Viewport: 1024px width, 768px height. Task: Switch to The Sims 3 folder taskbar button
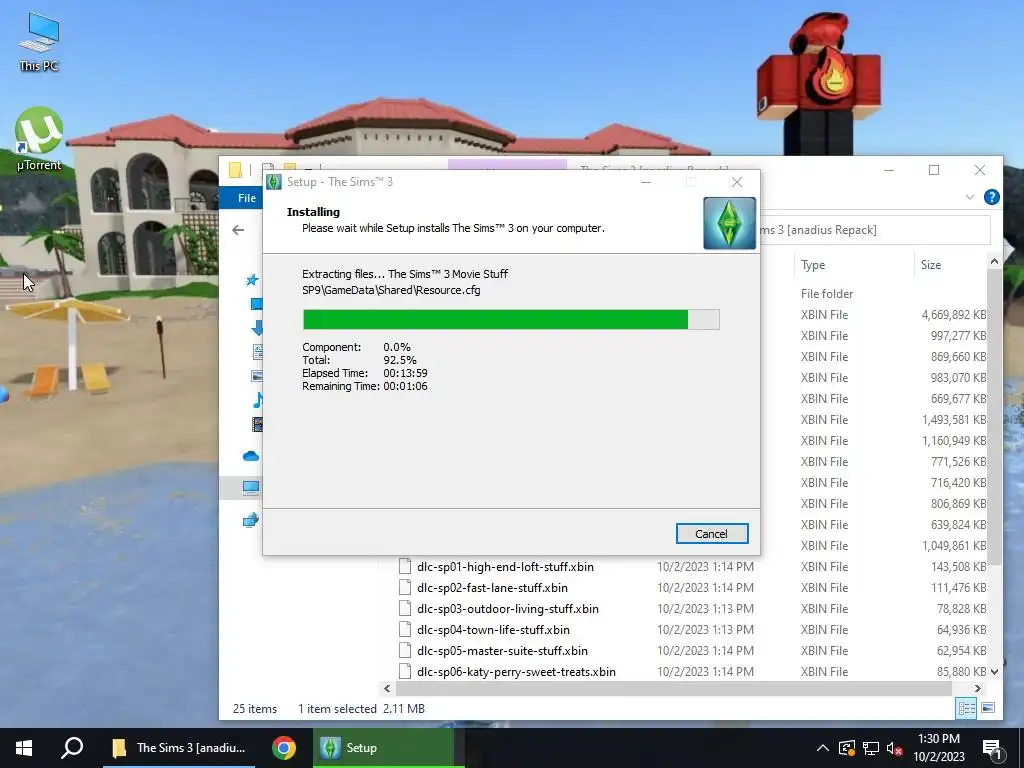pyautogui.click(x=179, y=748)
